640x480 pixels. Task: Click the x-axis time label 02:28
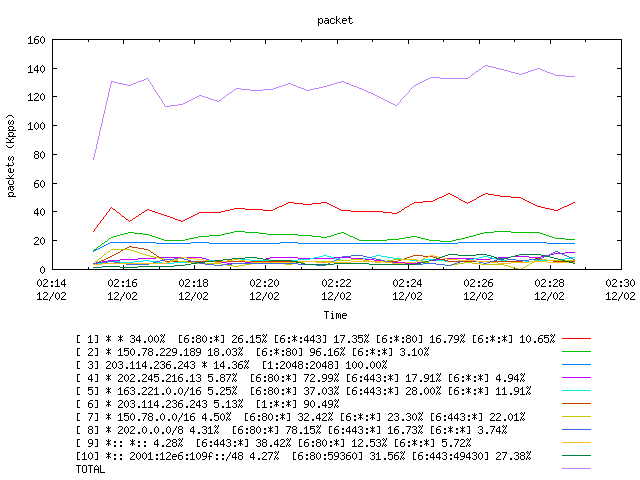click(549, 283)
